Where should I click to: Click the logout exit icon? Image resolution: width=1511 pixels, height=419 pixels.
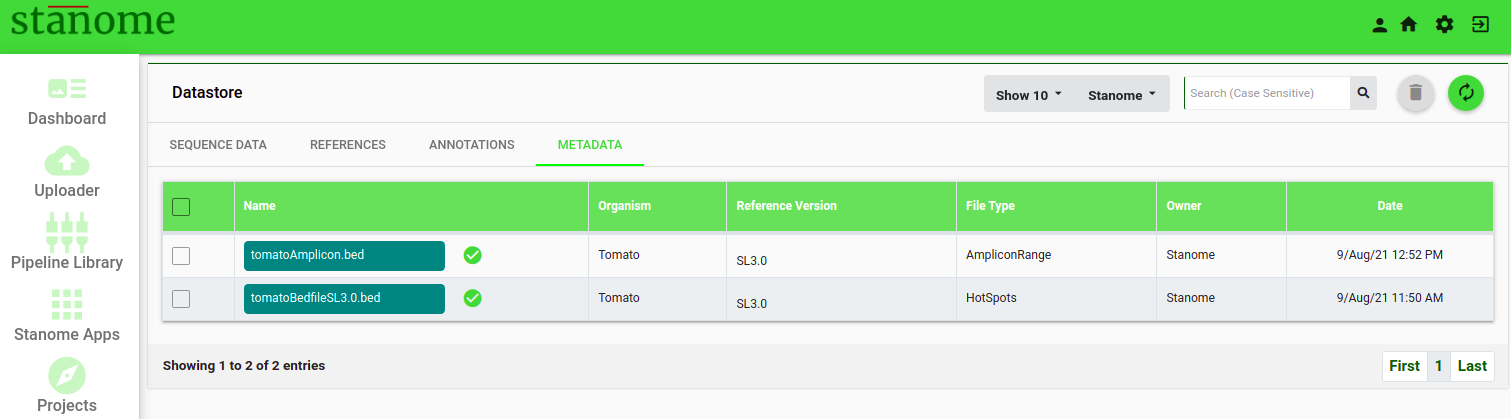point(1480,25)
